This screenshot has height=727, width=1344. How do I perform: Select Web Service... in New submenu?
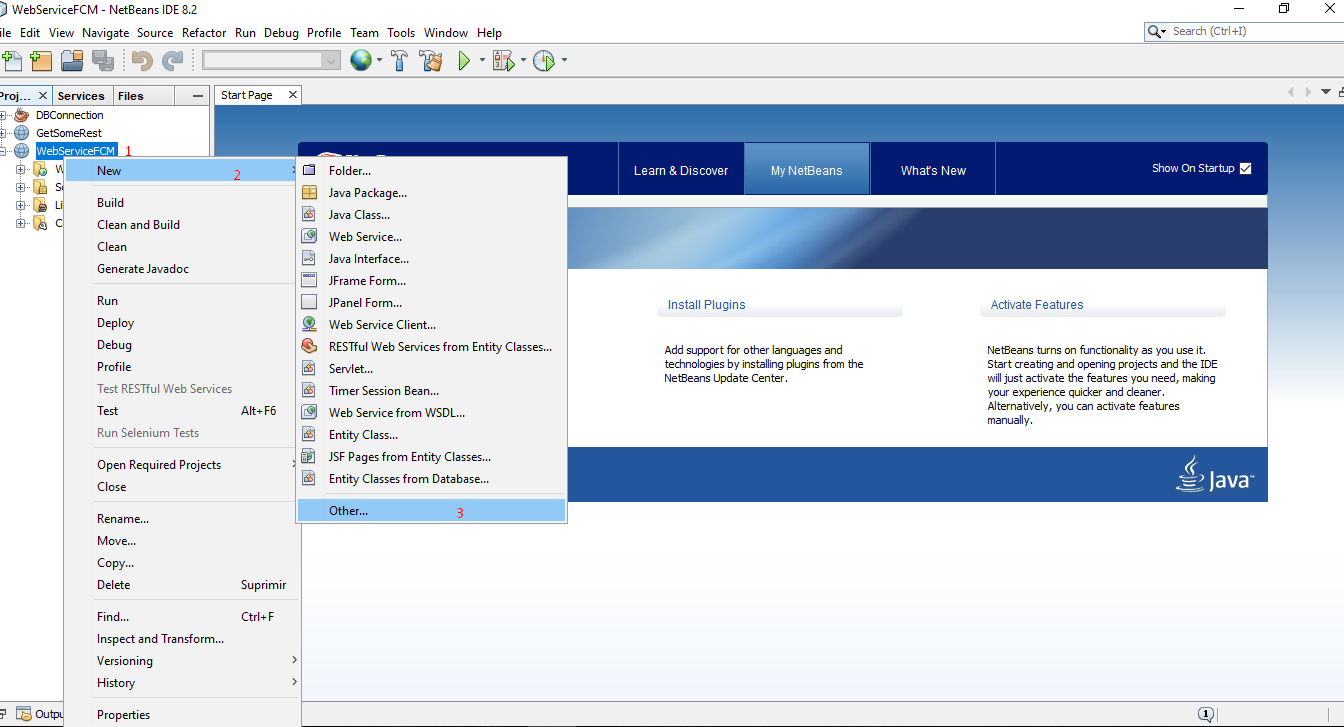tap(432, 237)
